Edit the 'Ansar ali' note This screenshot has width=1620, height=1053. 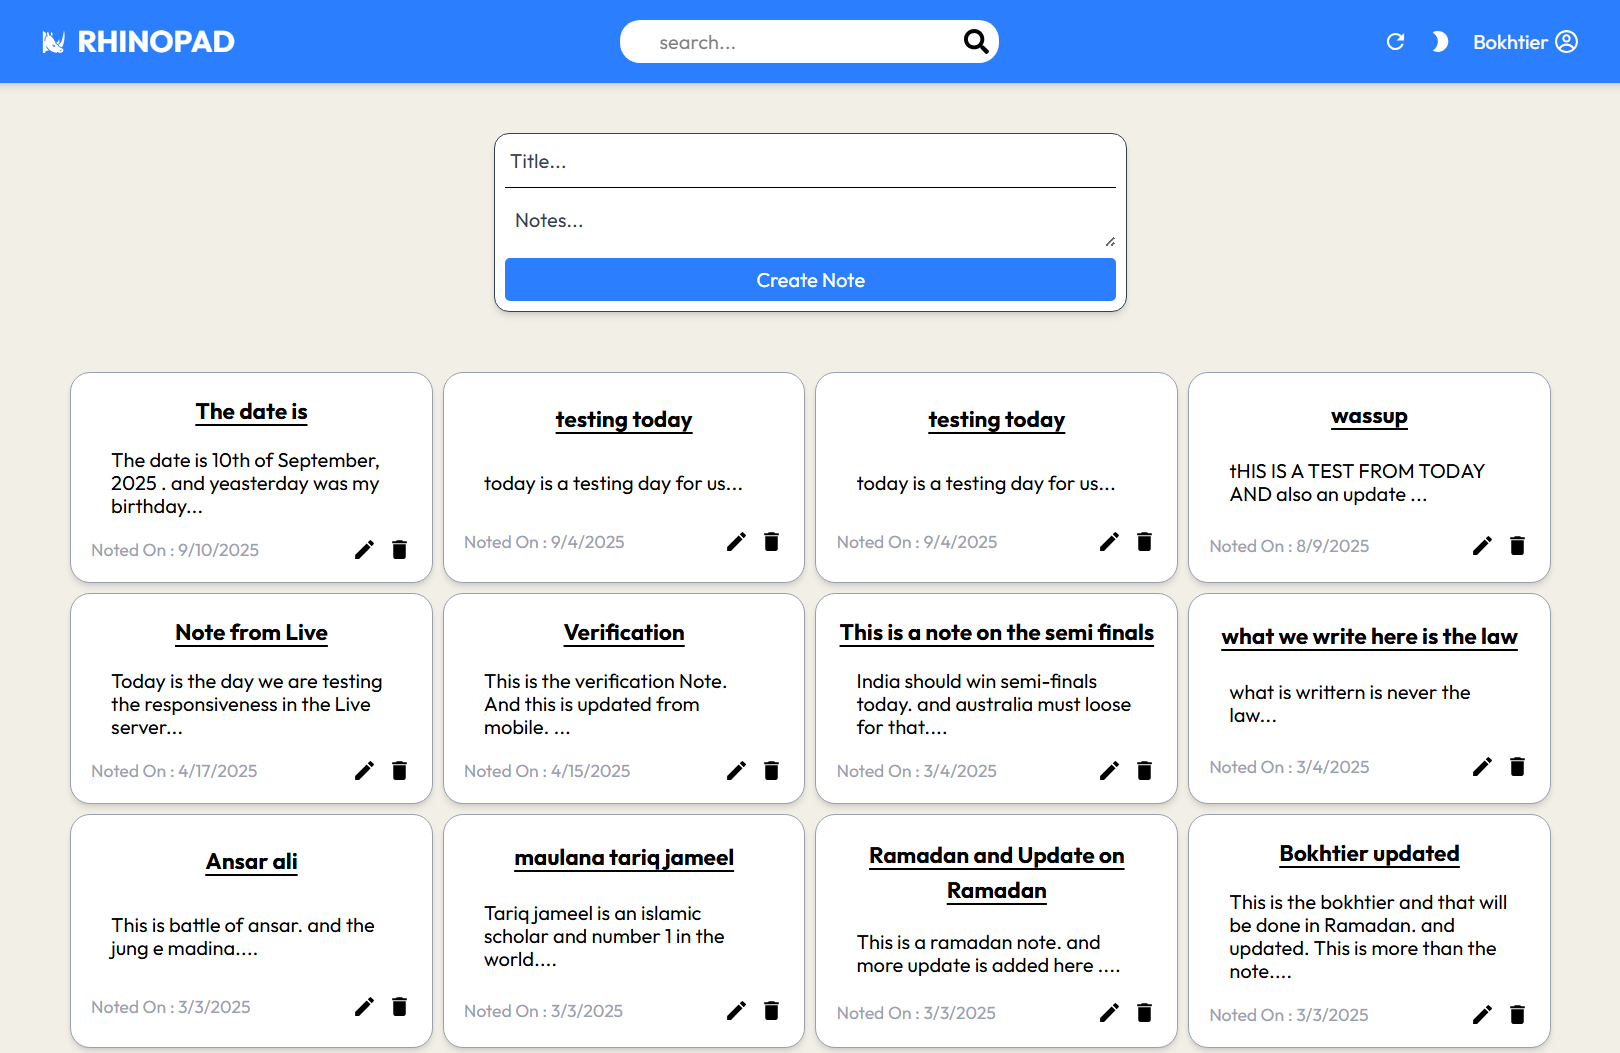click(x=364, y=1006)
